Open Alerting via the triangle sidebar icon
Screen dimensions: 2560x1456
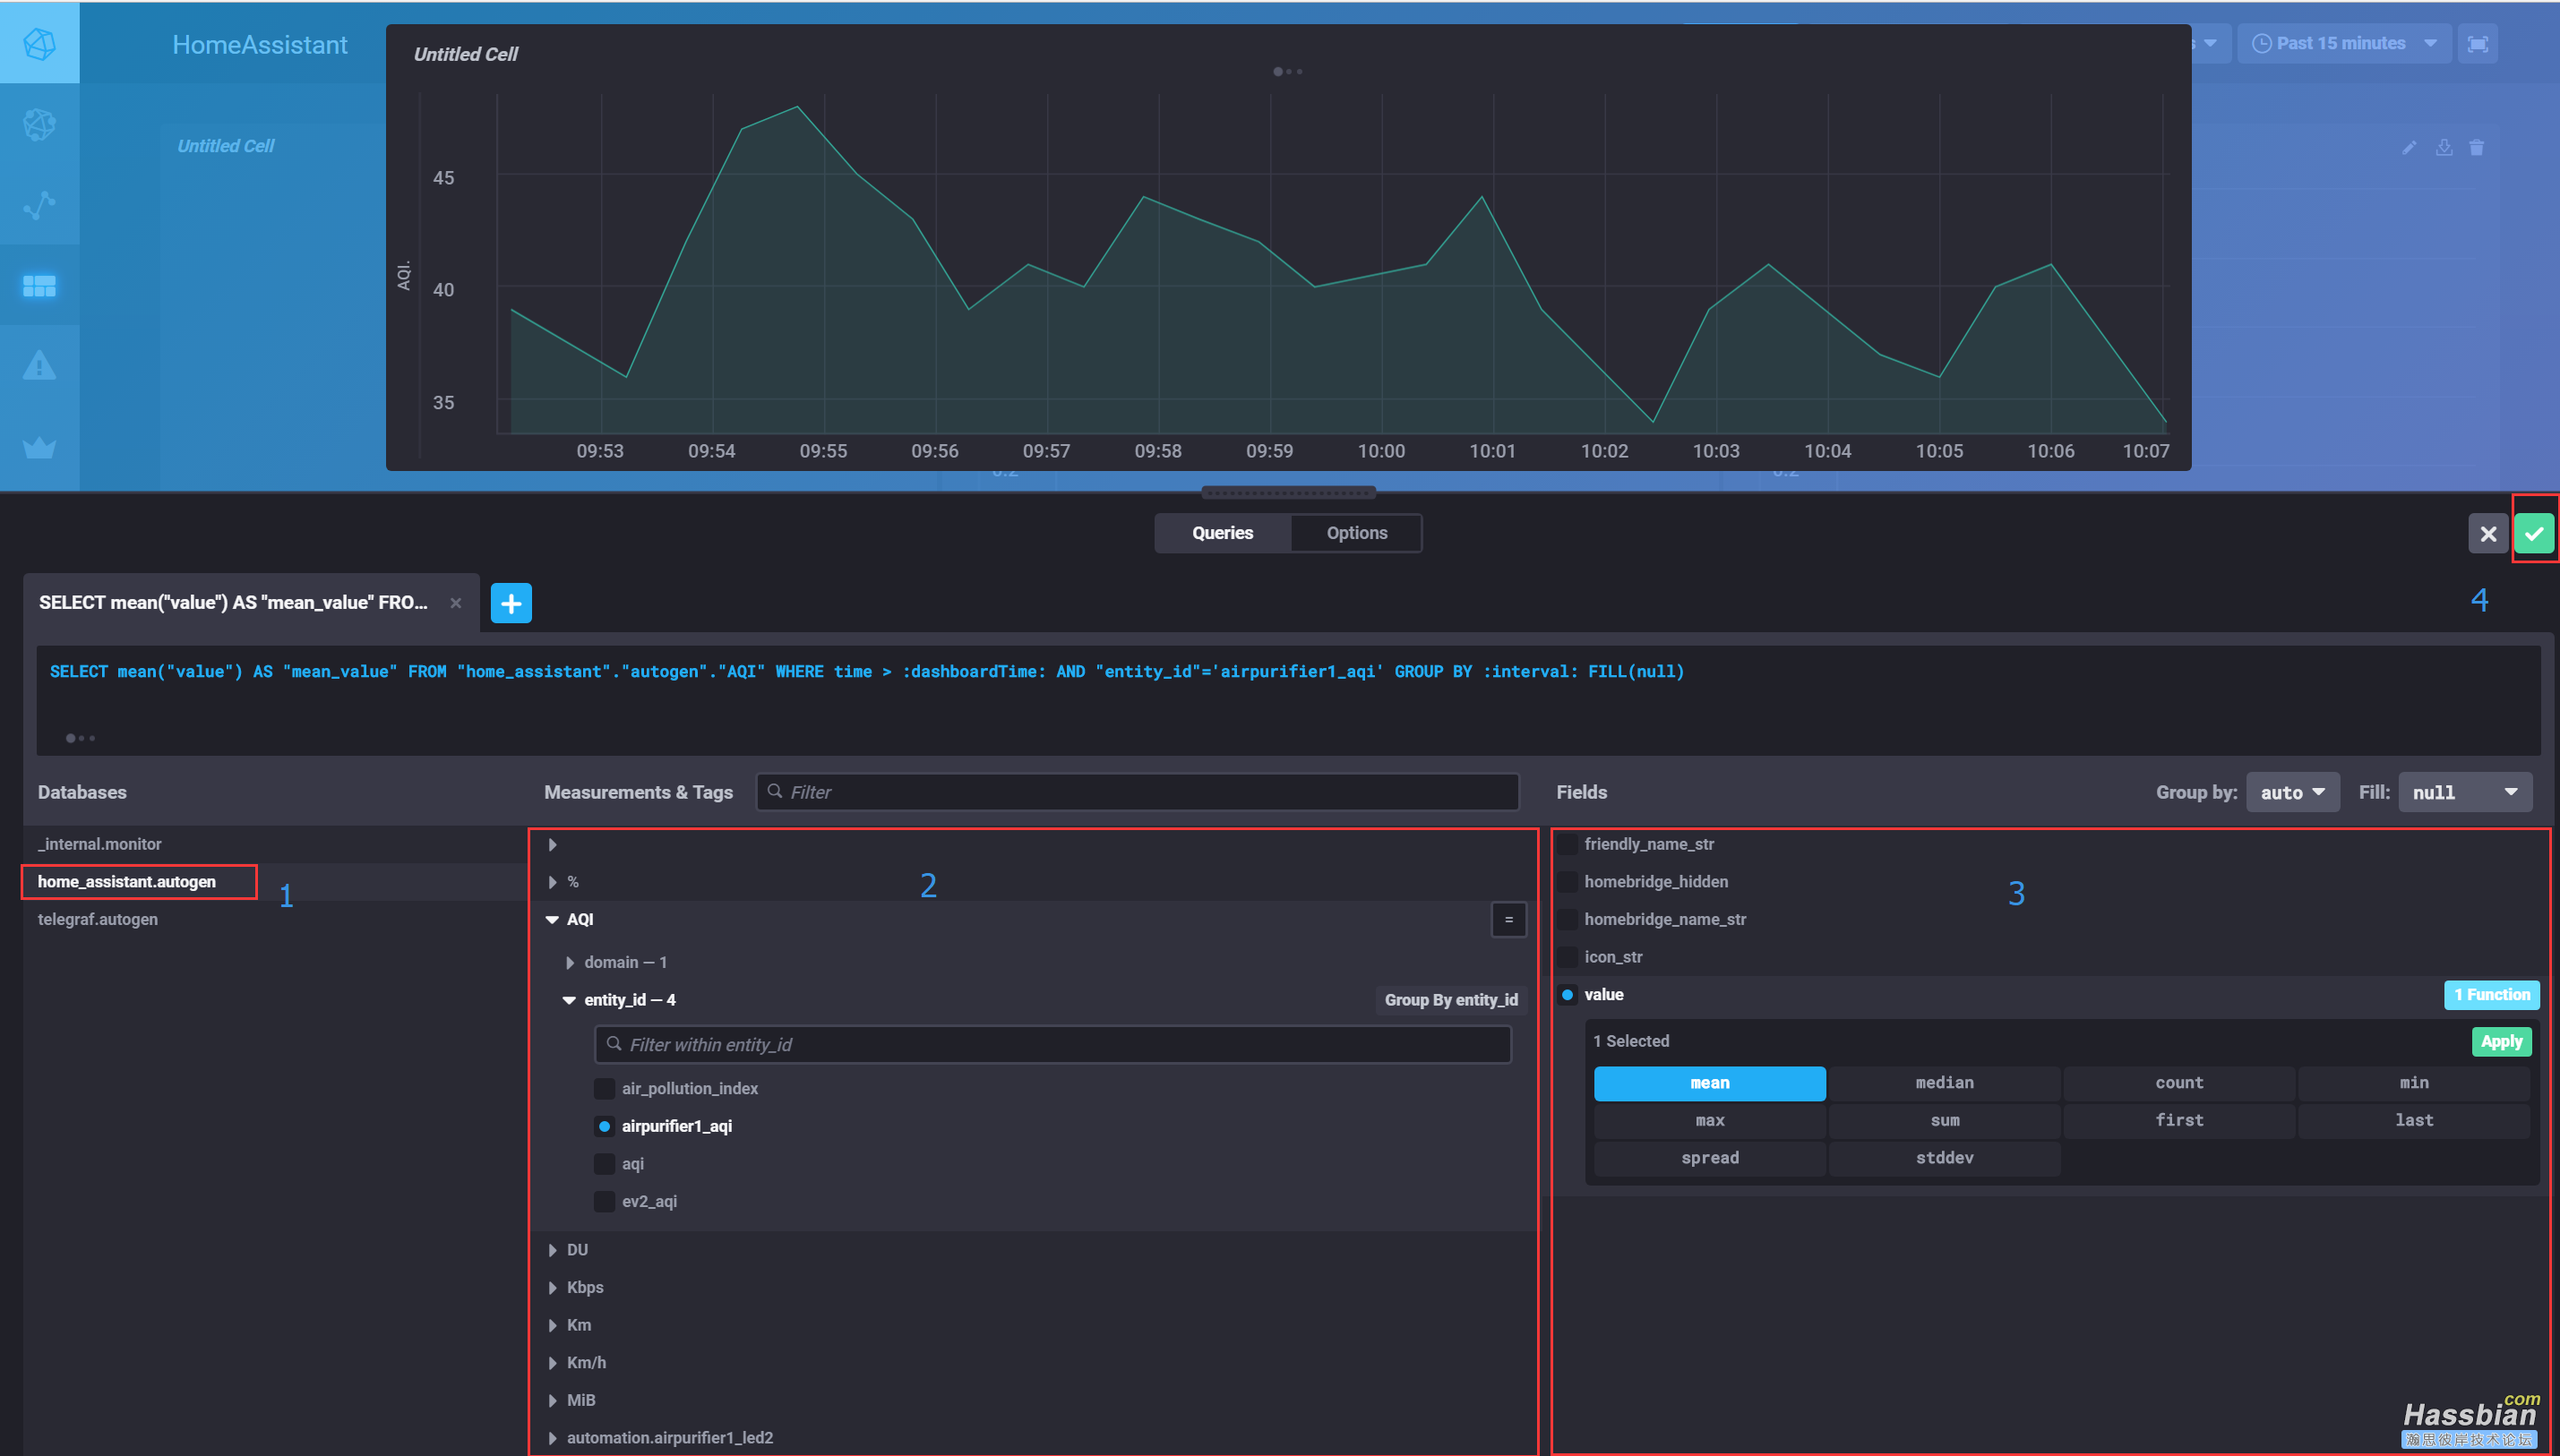[39, 366]
